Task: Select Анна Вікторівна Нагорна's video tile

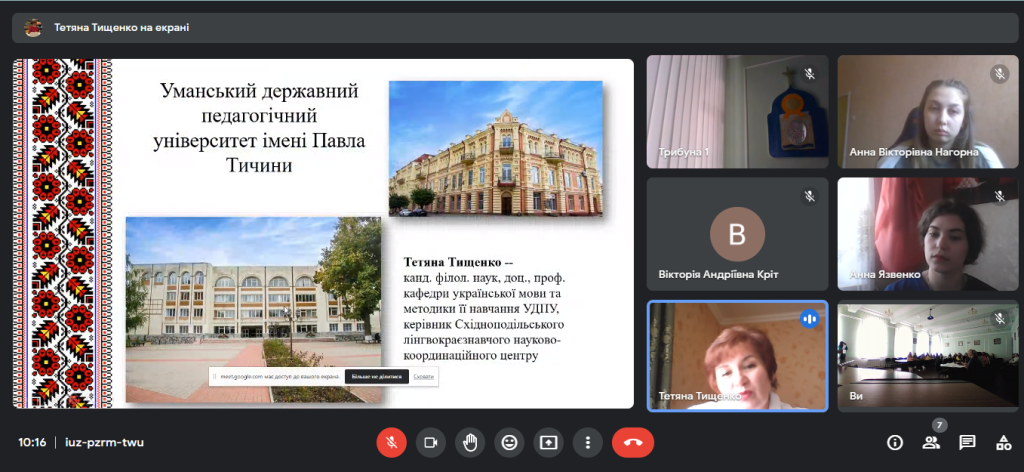Action: pos(927,111)
